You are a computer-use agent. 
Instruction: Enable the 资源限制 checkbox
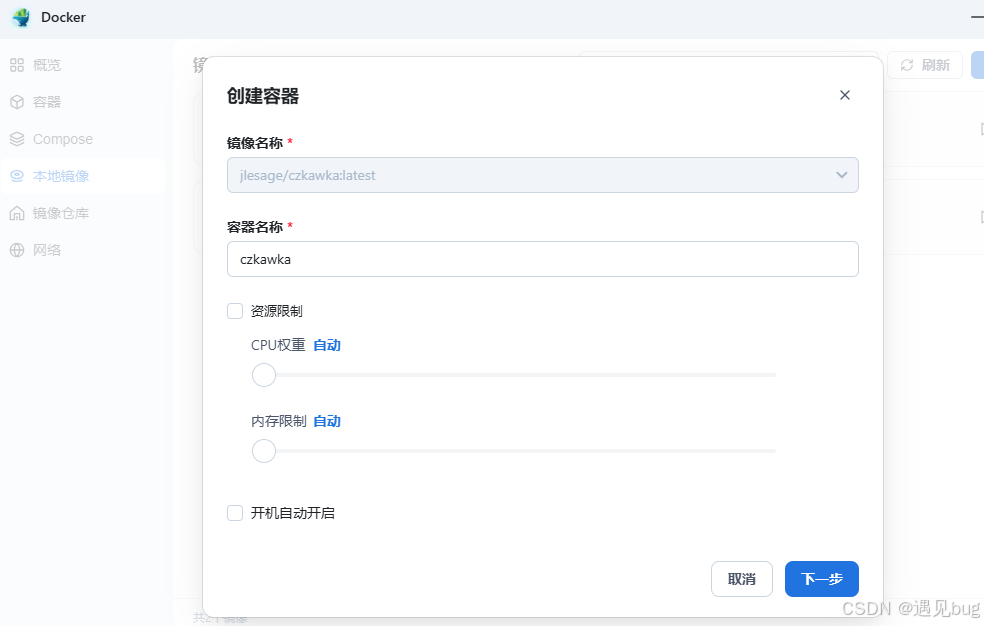(x=234, y=311)
